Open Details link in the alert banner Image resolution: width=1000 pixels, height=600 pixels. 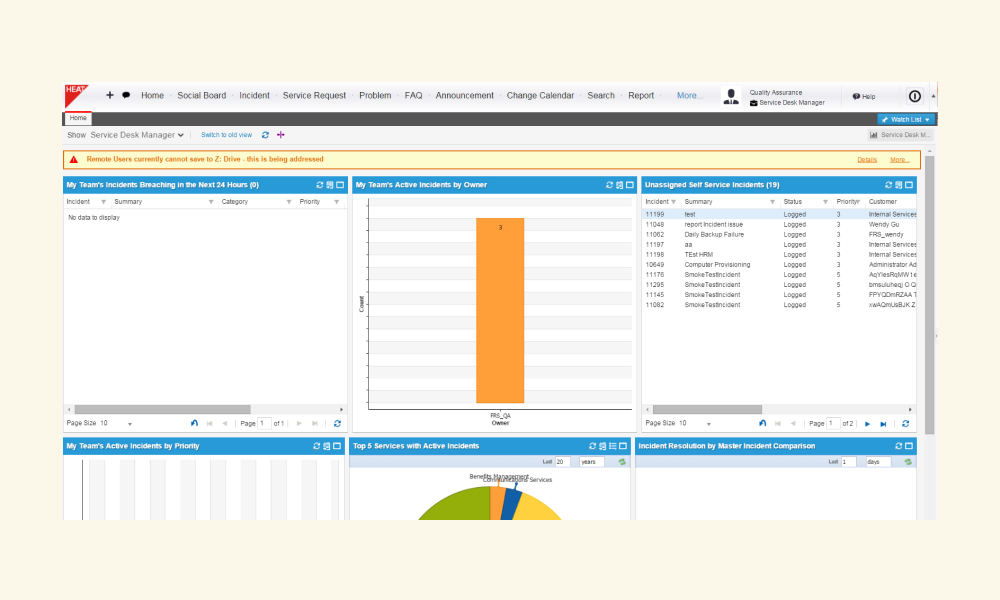[867, 160]
